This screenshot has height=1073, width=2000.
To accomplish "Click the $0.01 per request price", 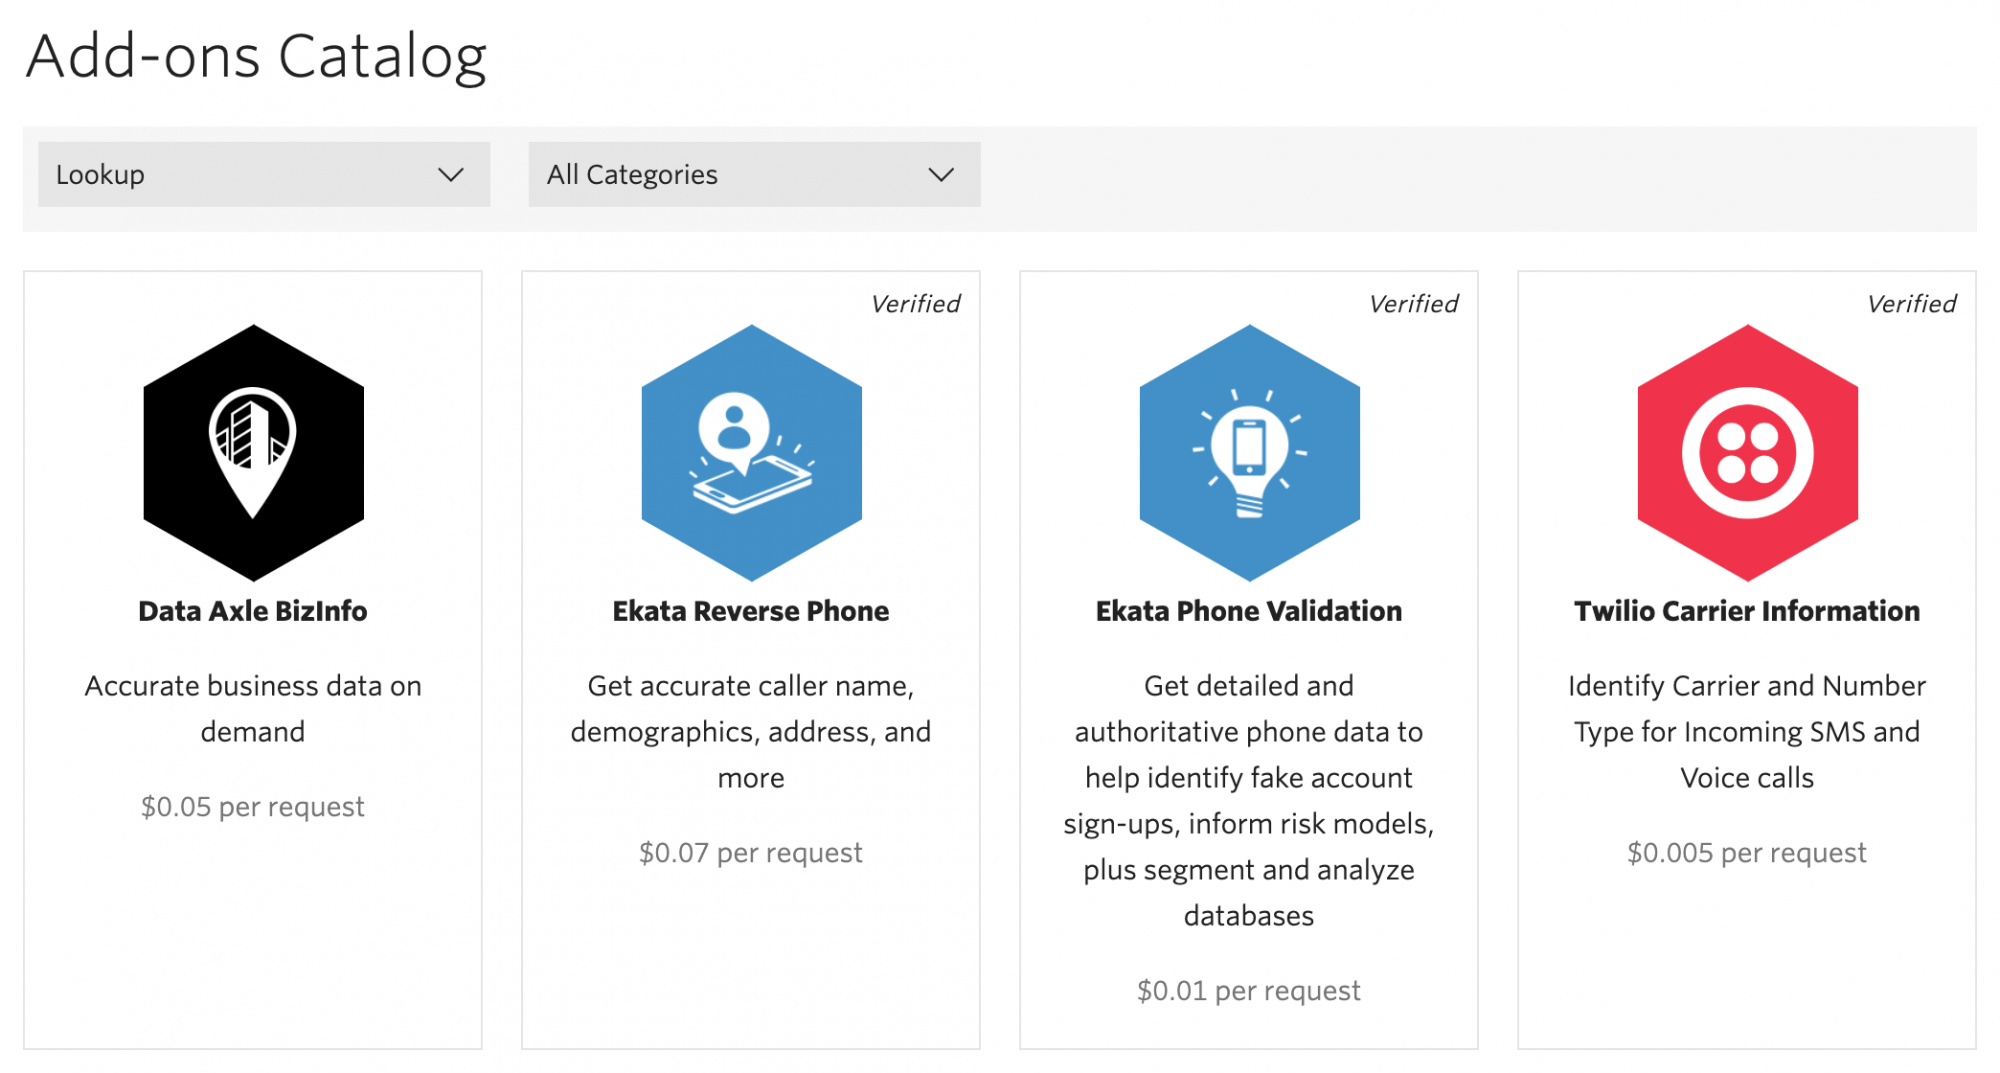I will (x=1249, y=991).
